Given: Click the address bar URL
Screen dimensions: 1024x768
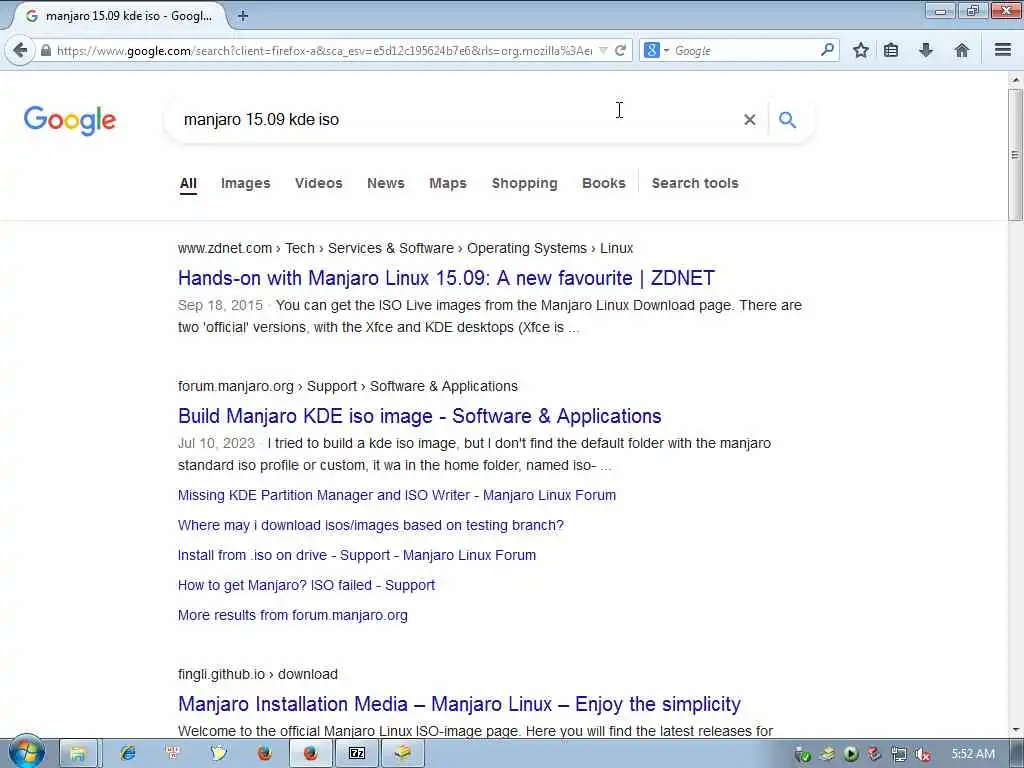Looking at the screenshot, I should [x=325, y=50].
